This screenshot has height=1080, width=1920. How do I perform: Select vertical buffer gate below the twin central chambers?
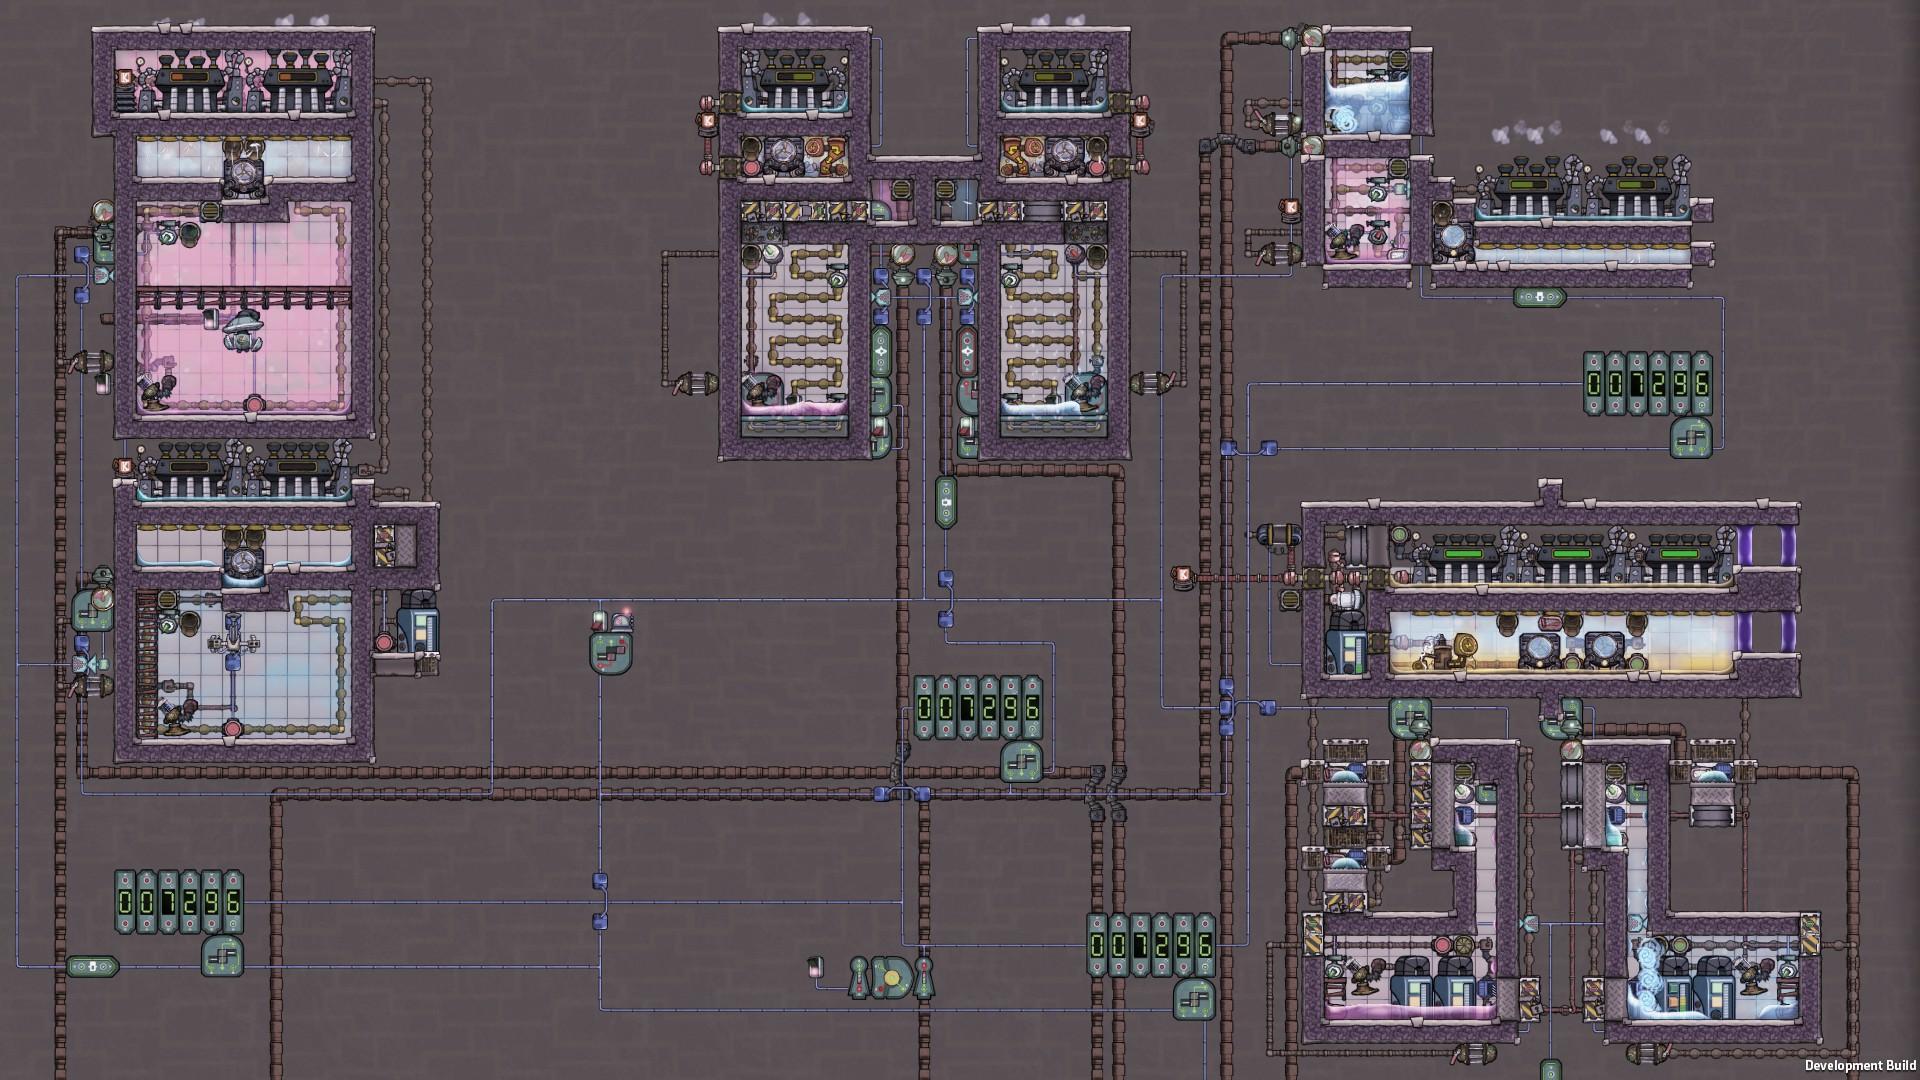pyautogui.click(x=946, y=500)
